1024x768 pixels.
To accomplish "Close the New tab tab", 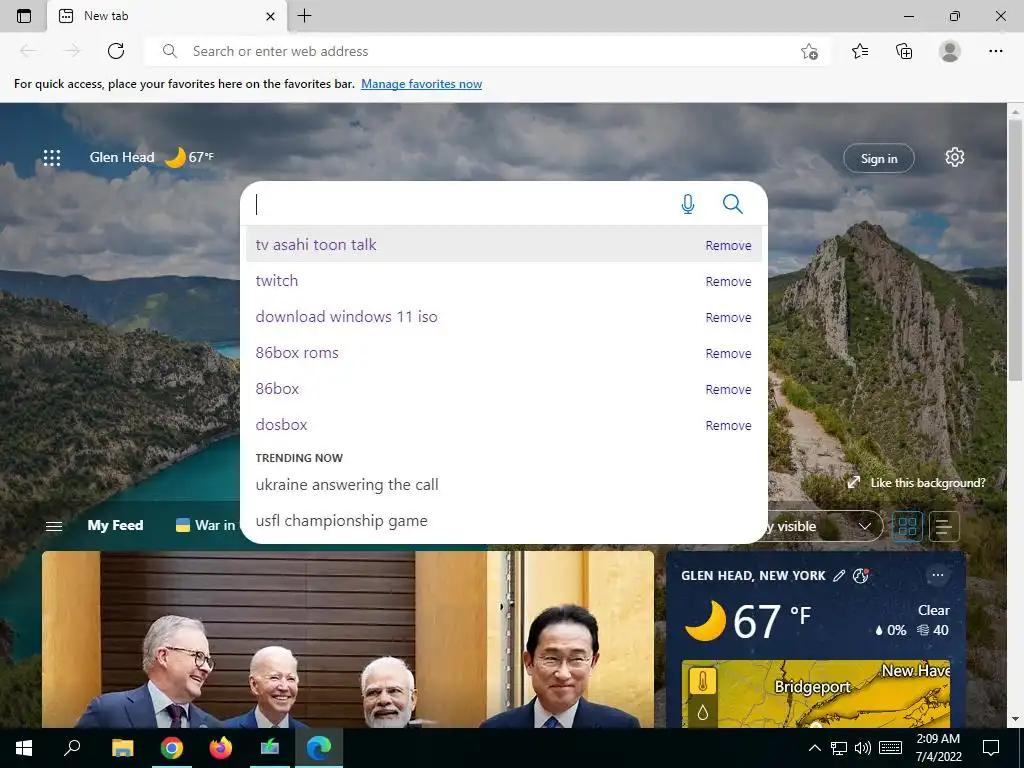I will point(270,16).
